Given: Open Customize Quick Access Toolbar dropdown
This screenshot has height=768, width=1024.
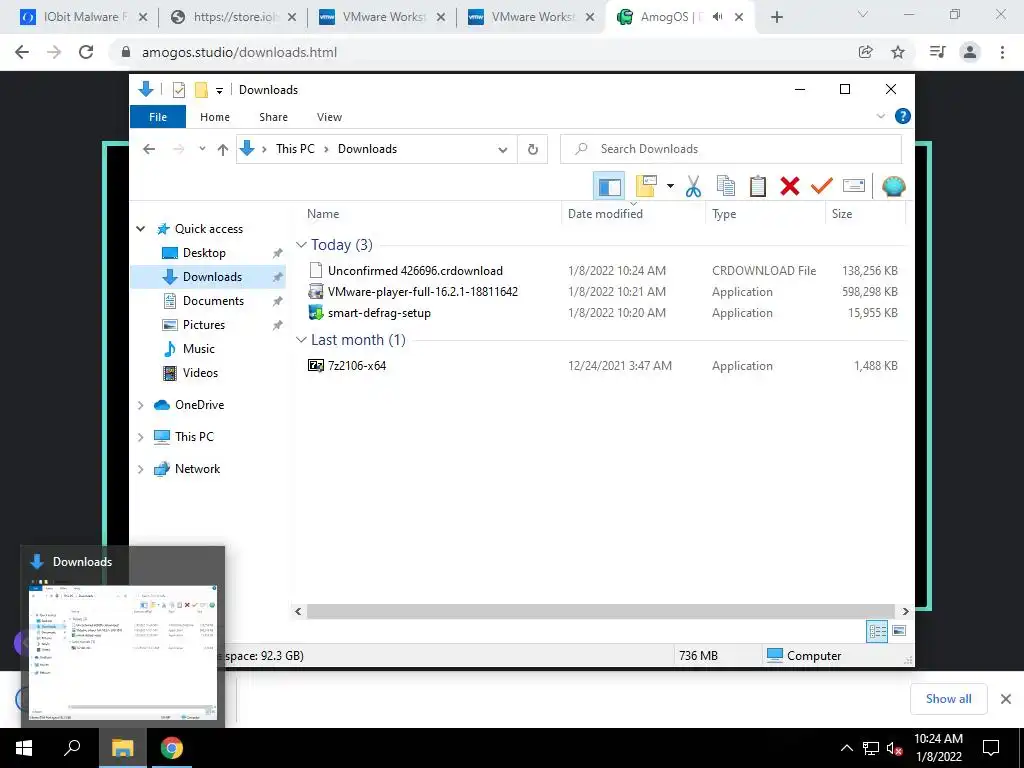Looking at the screenshot, I should pos(219,91).
